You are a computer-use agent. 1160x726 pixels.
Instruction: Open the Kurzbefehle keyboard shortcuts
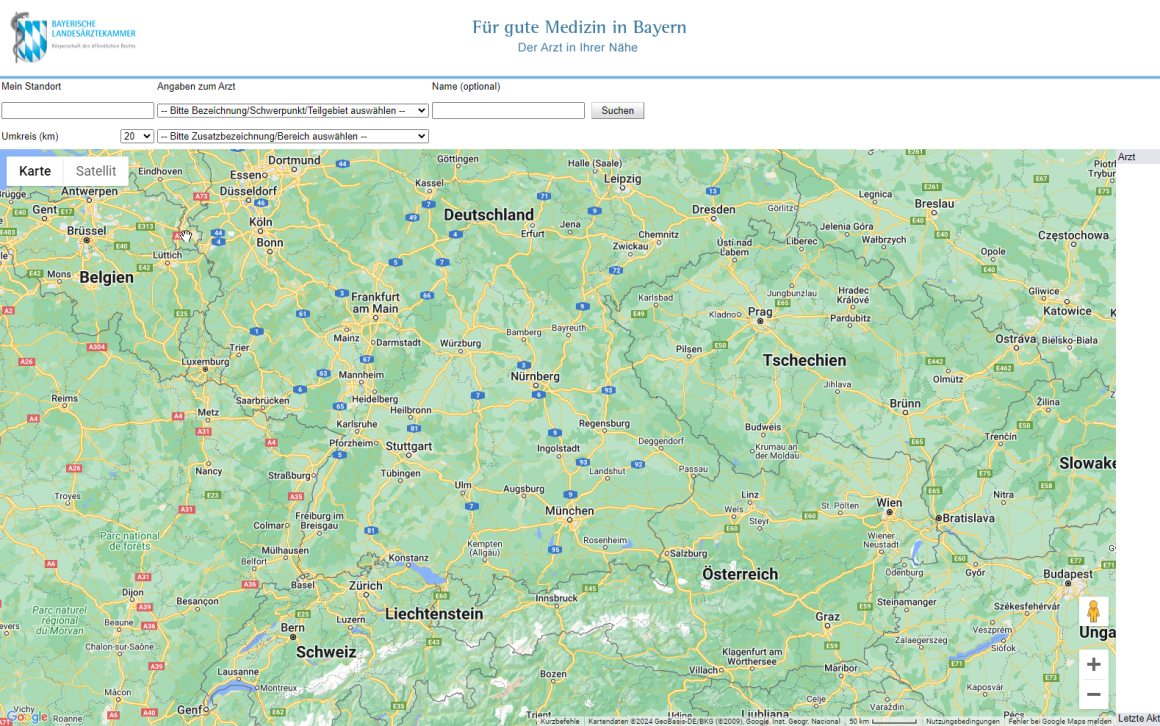[x=560, y=721]
